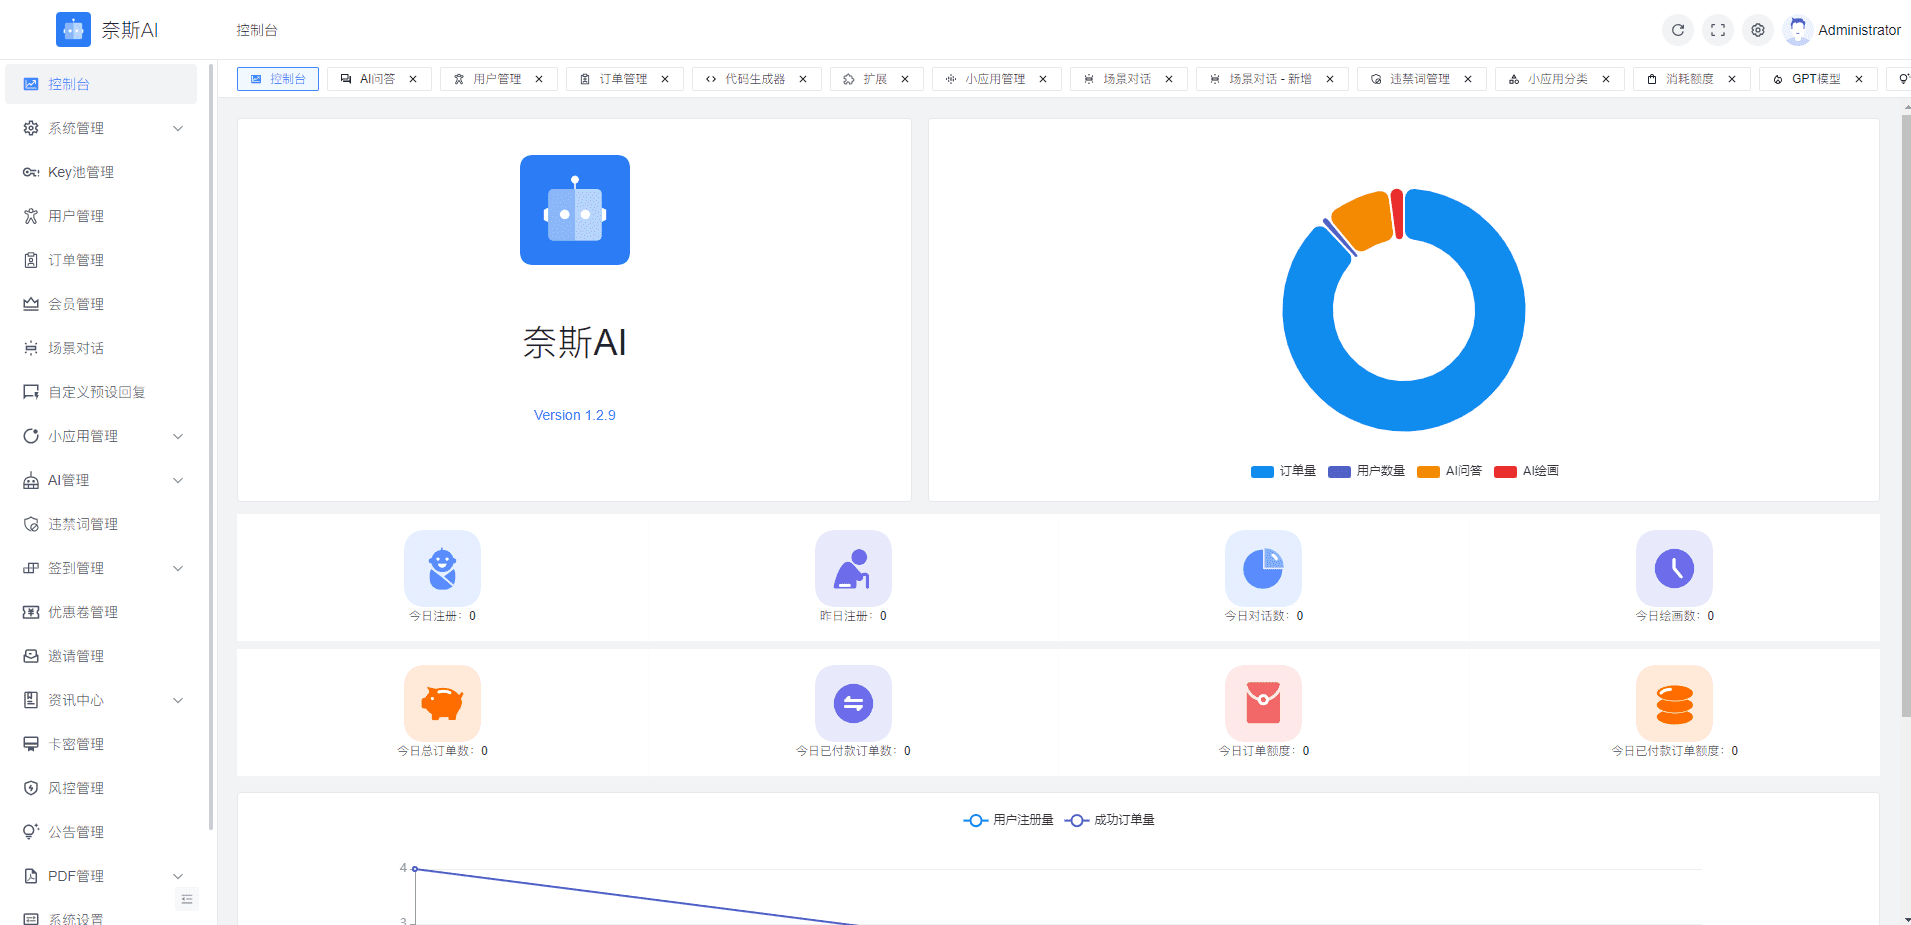Click the 控制台 breadcrumb text
The width and height of the screenshot is (1911, 925).
coord(257,30)
